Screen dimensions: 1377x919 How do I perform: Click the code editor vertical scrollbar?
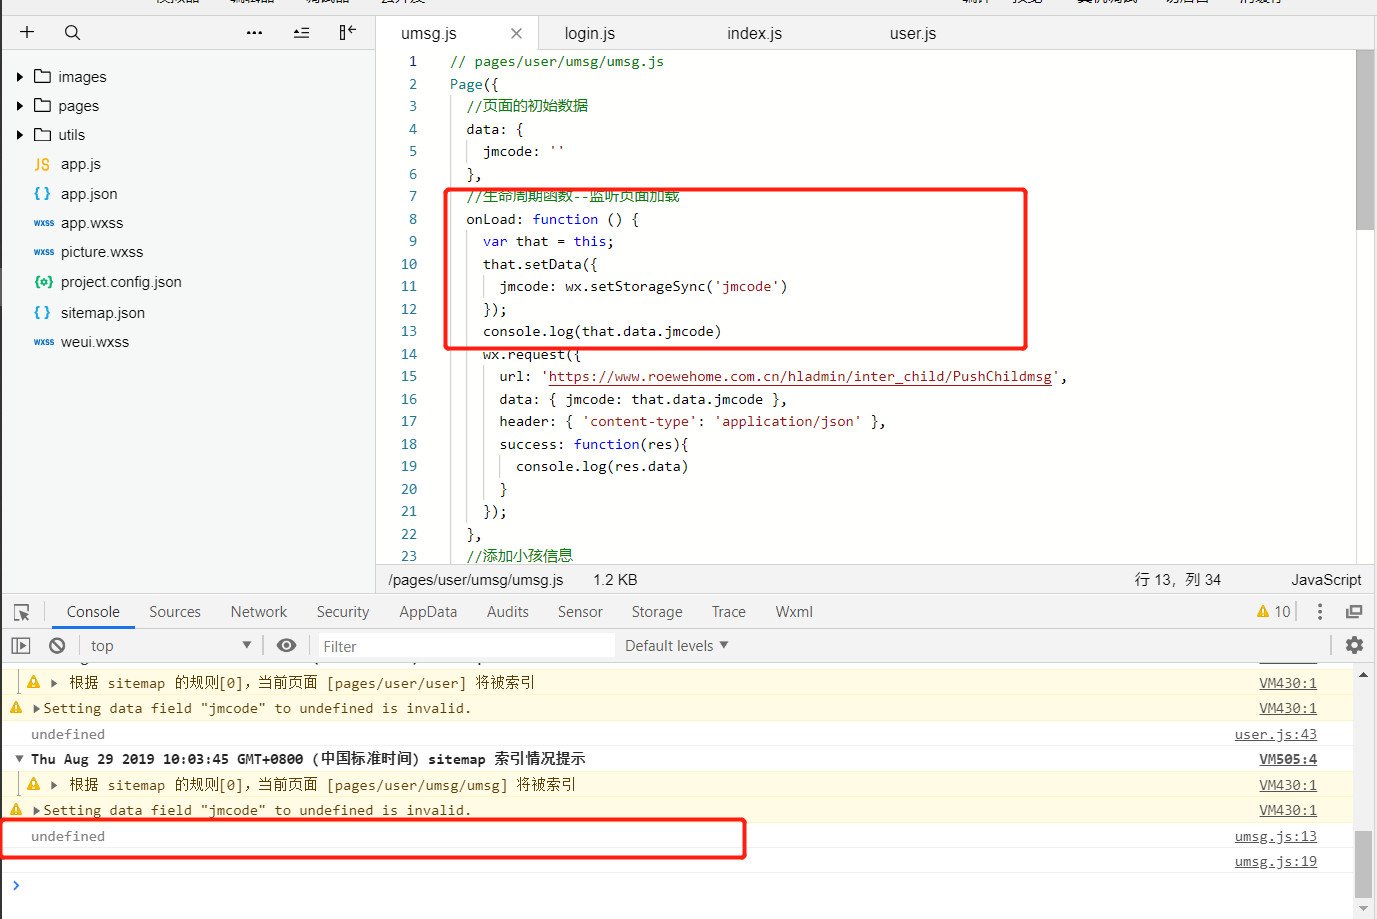(1365, 140)
